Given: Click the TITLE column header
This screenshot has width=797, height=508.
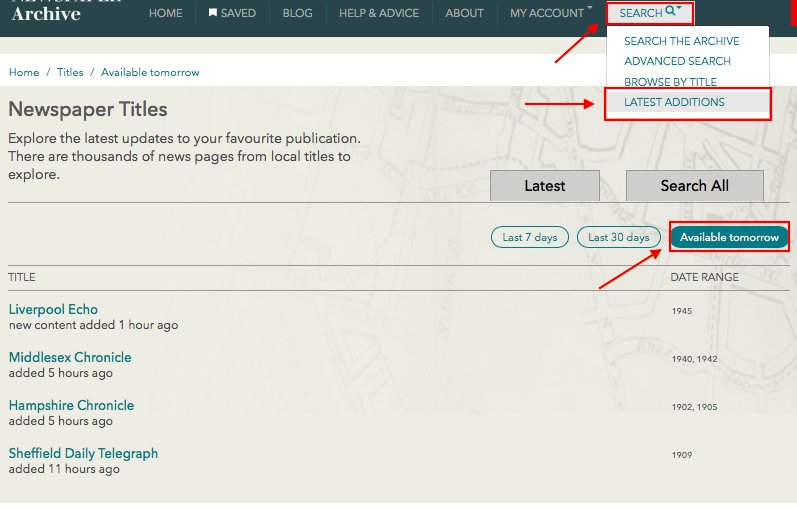Looking at the screenshot, I should 22,277.
